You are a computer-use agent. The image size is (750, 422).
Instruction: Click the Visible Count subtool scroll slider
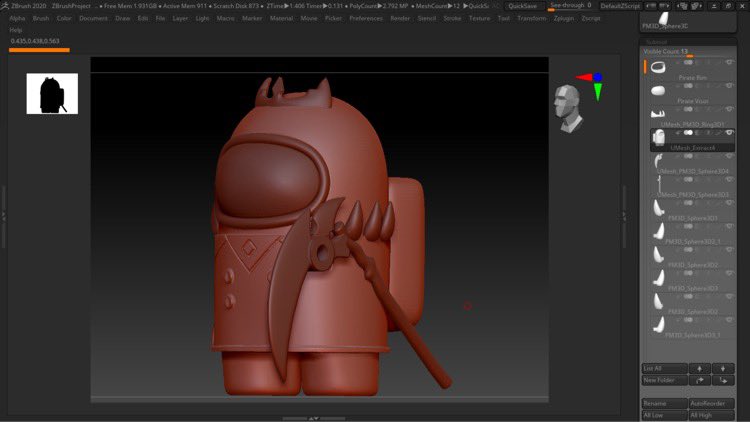[x=688, y=52]
